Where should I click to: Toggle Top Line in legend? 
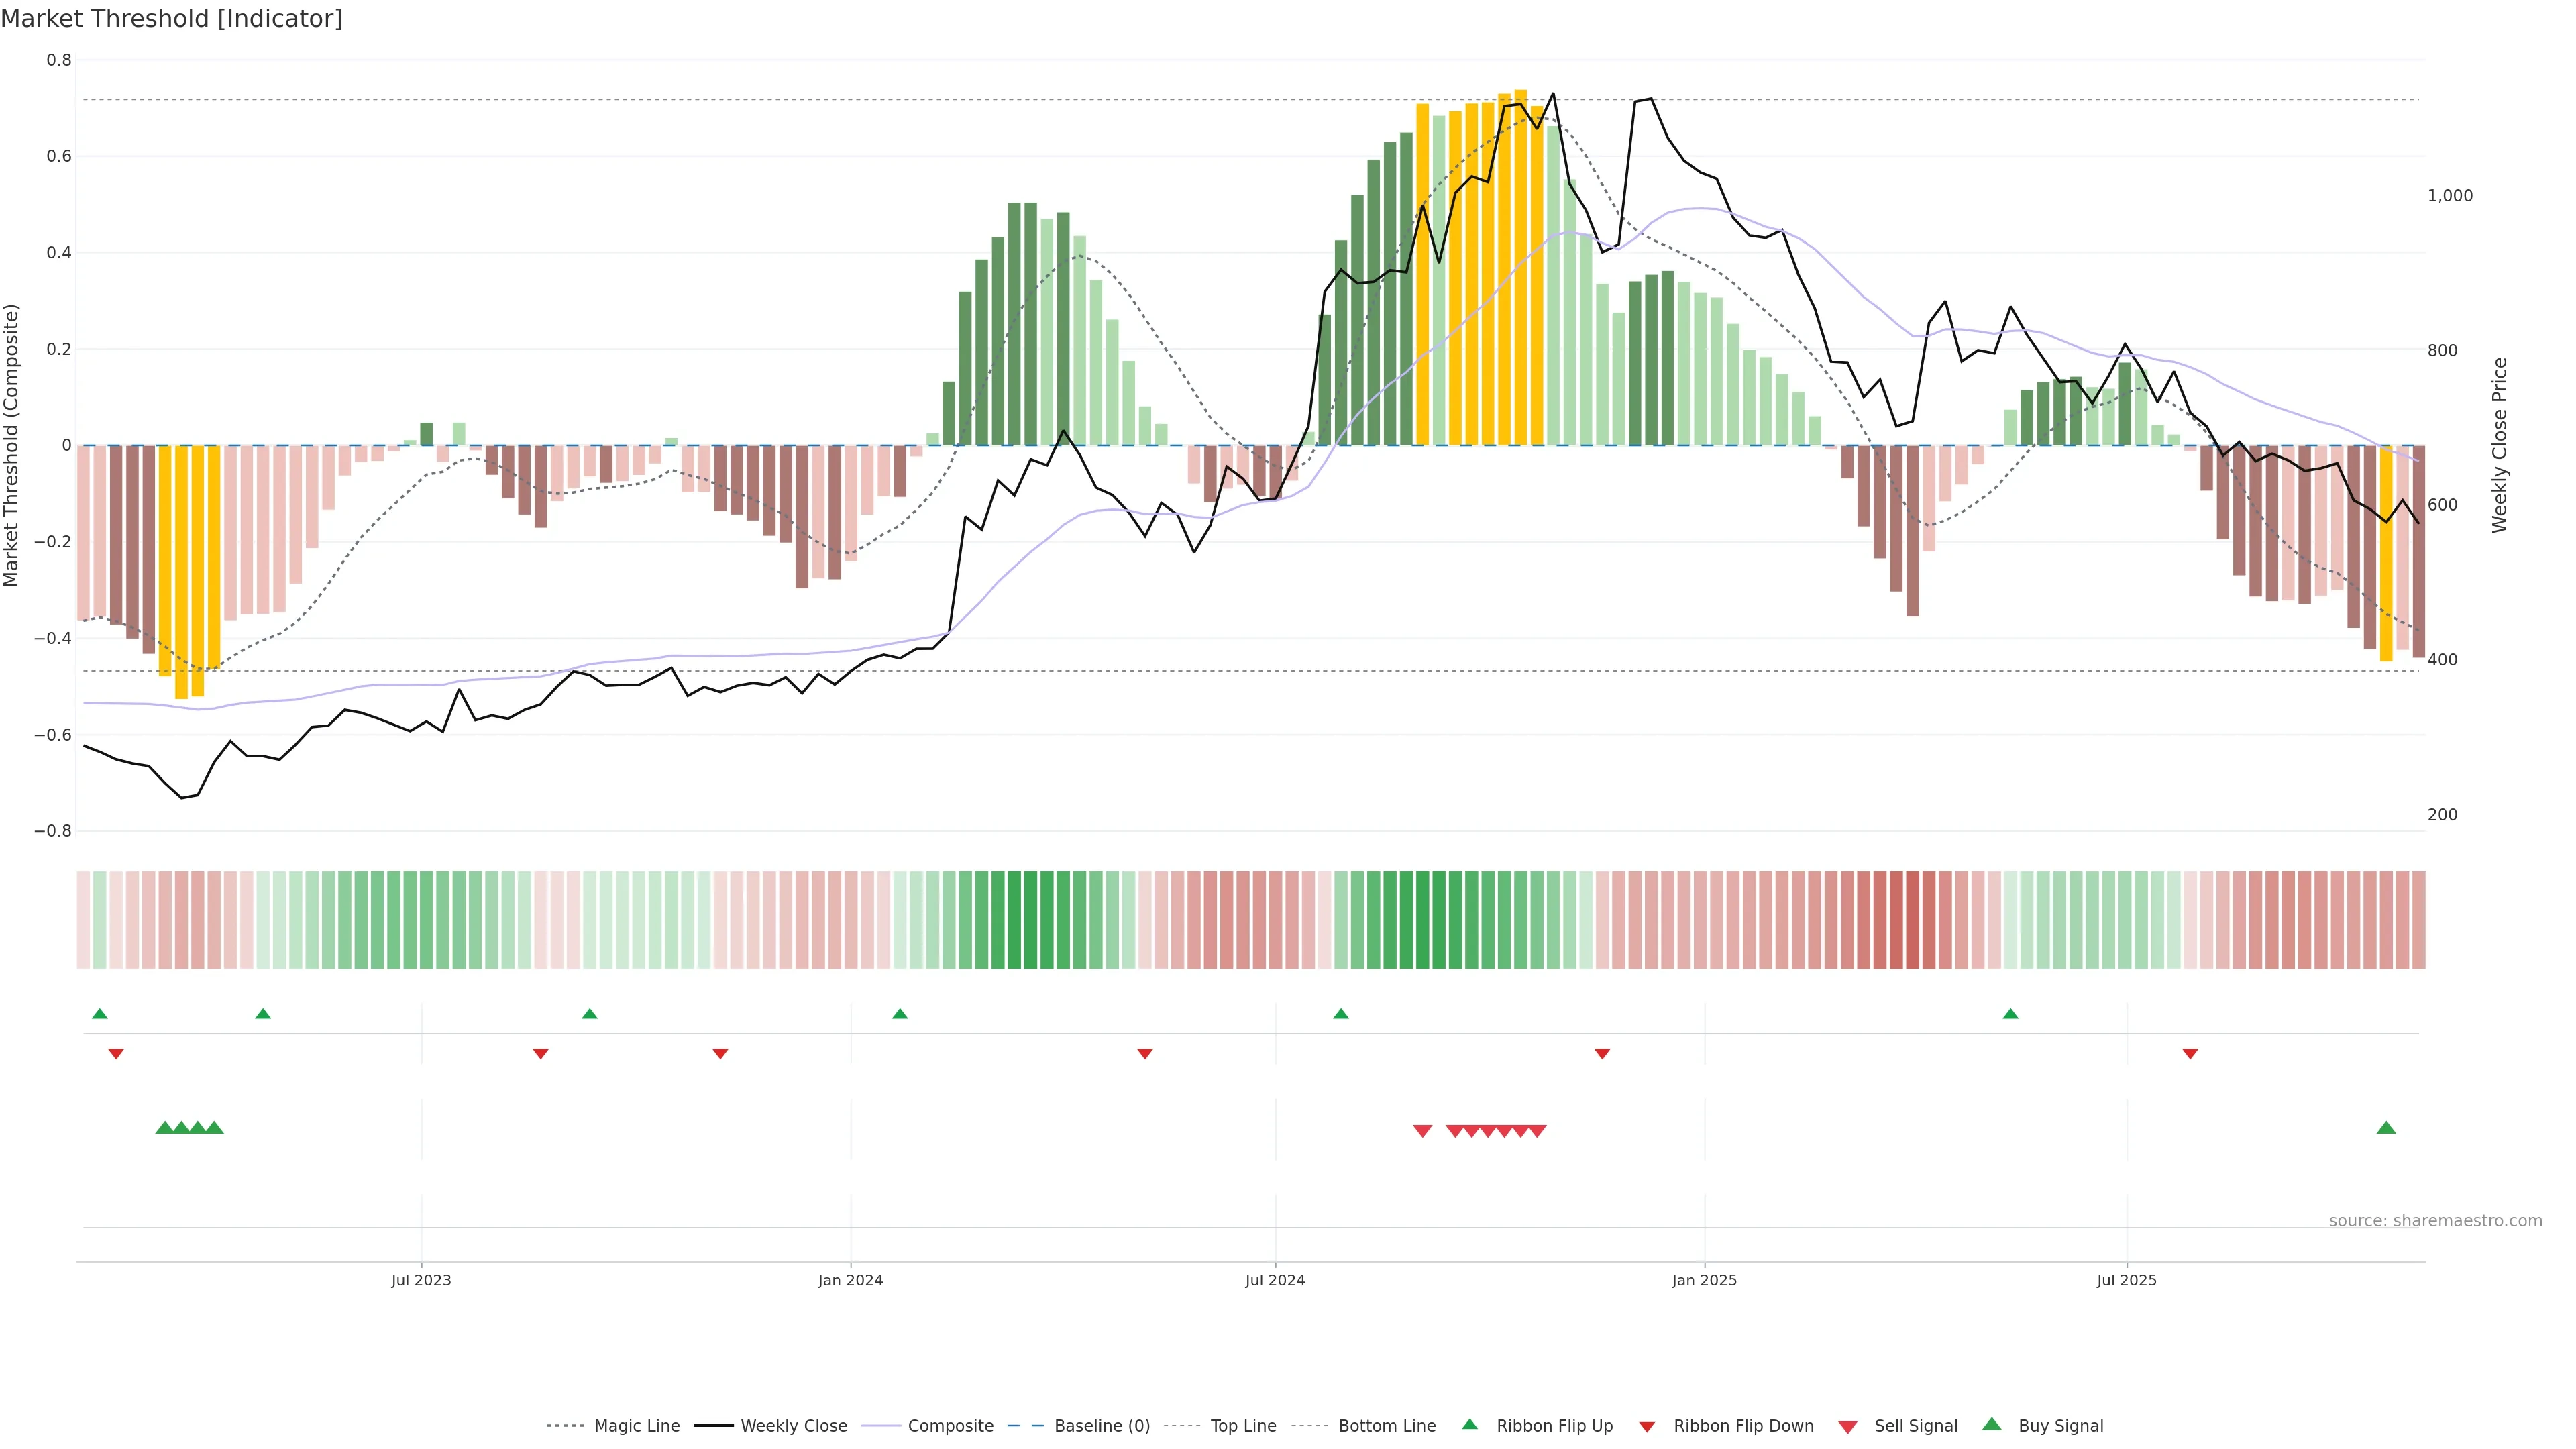[x=1243, y=1426]
